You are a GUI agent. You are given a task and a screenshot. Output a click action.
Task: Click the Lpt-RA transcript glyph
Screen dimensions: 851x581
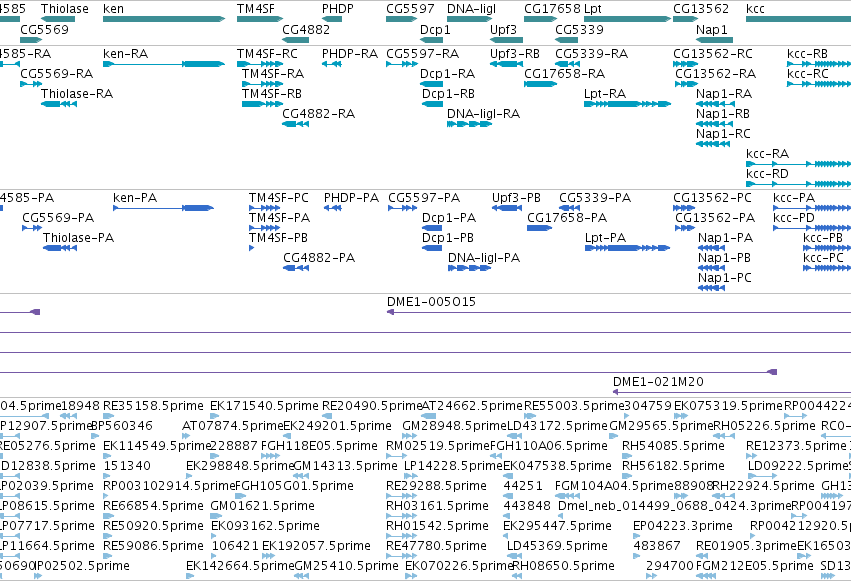627,104
